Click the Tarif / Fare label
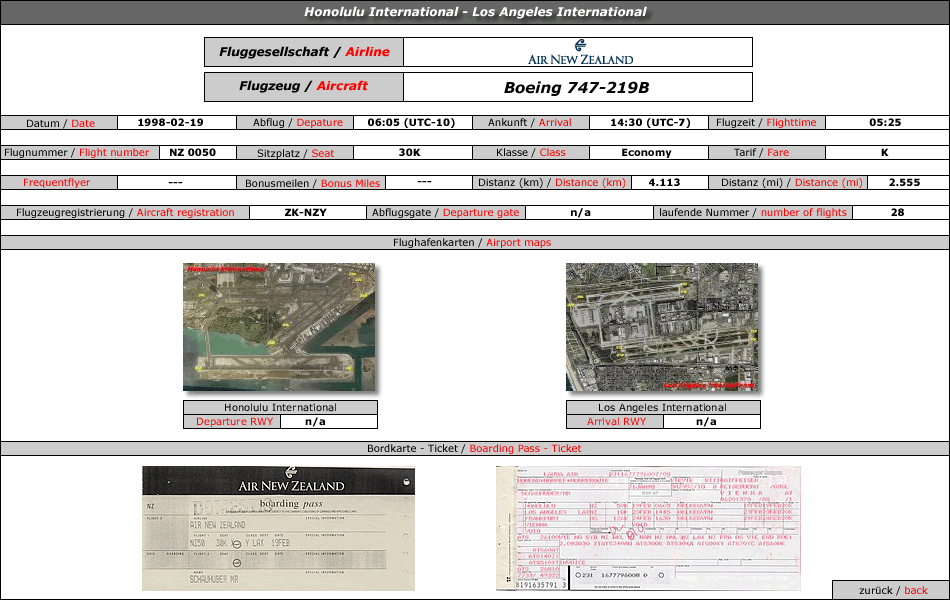This screenshot has height=600, width=950. click(766, 153)
